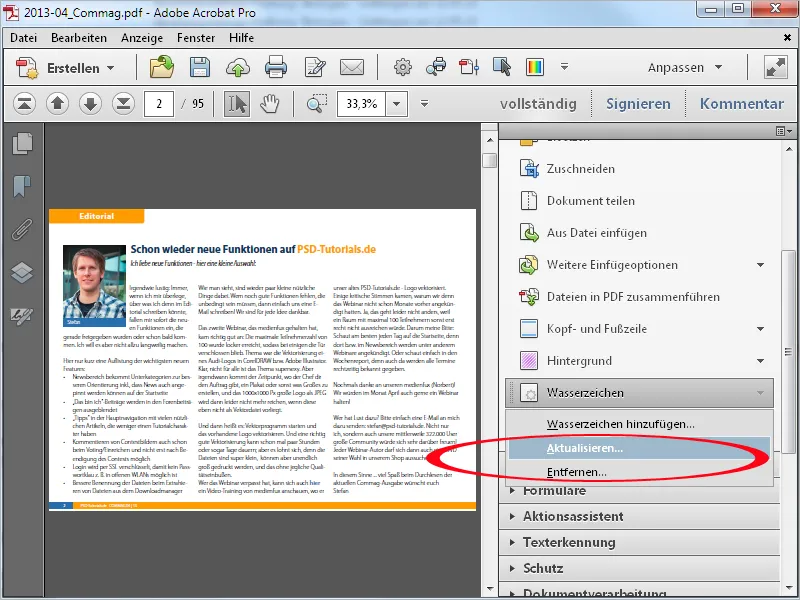Close document with menu bar X
This screenshot has width=800, height=600.
point(787,38)
